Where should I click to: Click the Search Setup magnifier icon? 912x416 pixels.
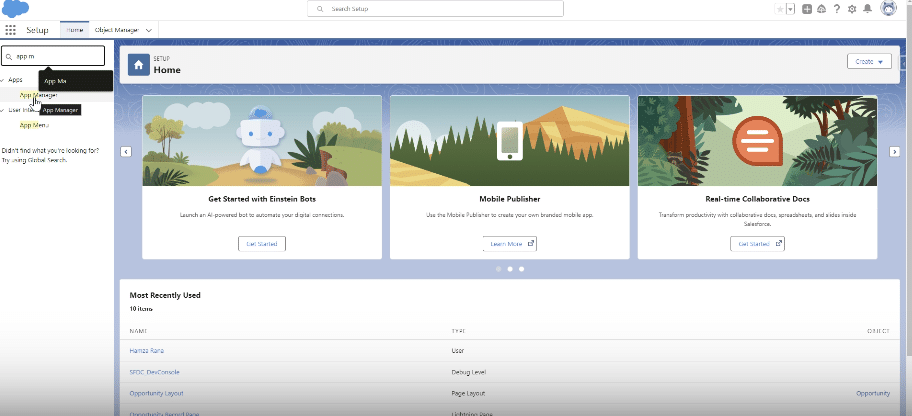pos(320,9)
